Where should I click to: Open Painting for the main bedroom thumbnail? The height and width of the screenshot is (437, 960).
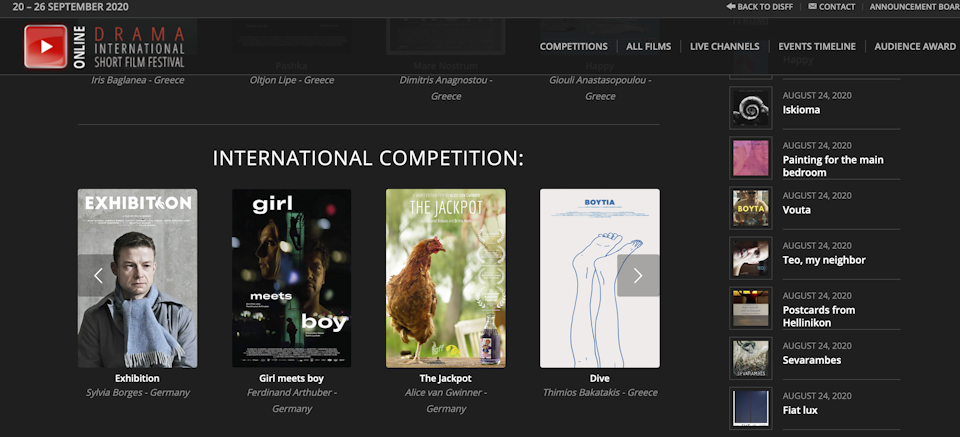coord(751,158)
